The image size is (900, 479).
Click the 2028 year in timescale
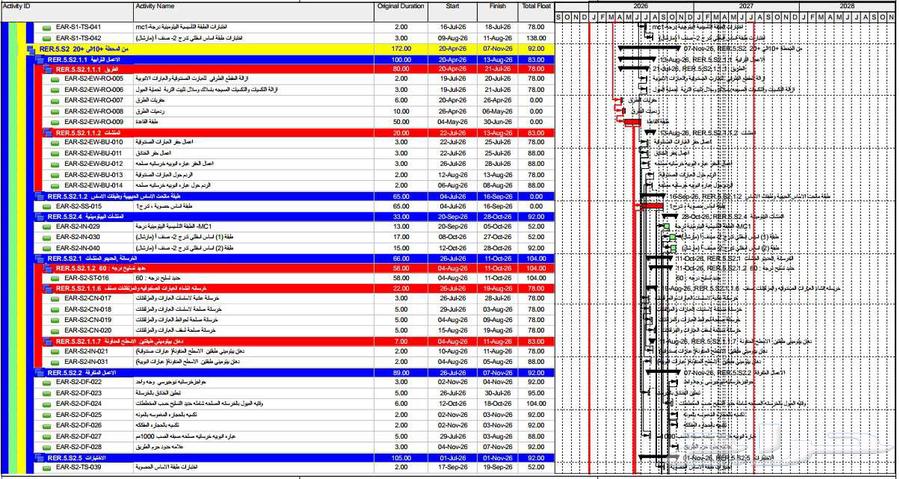click(847, 6)
